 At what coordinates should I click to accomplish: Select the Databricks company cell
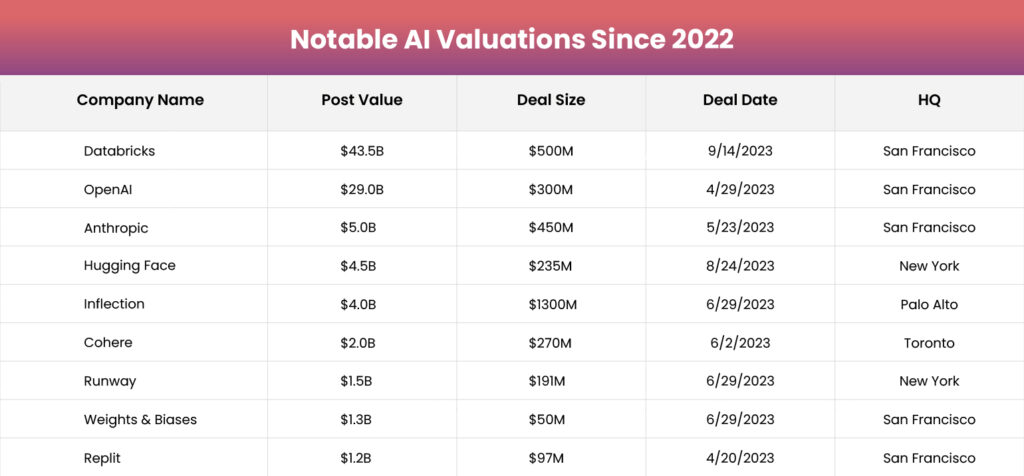point(119,151)
